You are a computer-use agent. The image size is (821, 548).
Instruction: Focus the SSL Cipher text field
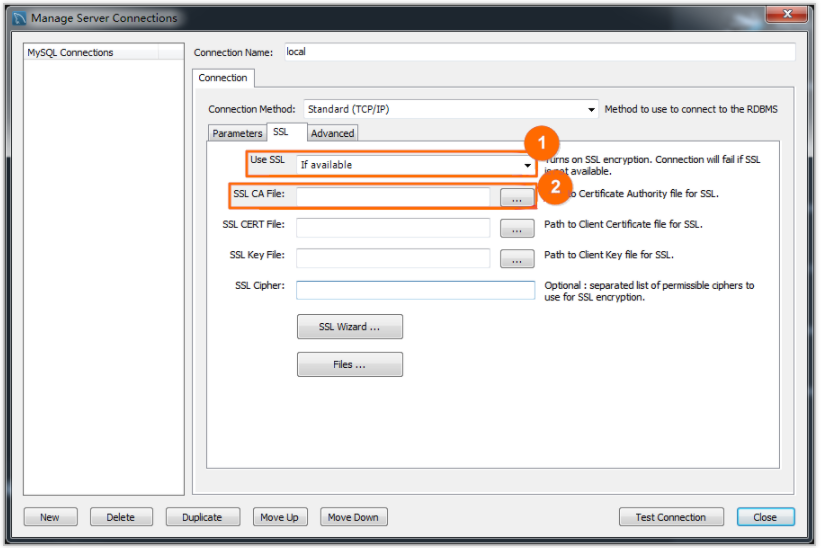tap(415, 290)
